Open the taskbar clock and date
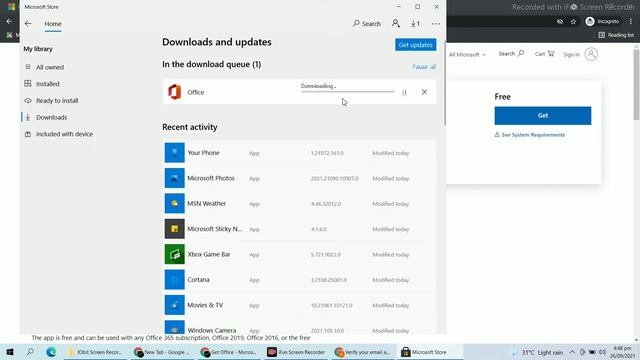 click(622, 352)
